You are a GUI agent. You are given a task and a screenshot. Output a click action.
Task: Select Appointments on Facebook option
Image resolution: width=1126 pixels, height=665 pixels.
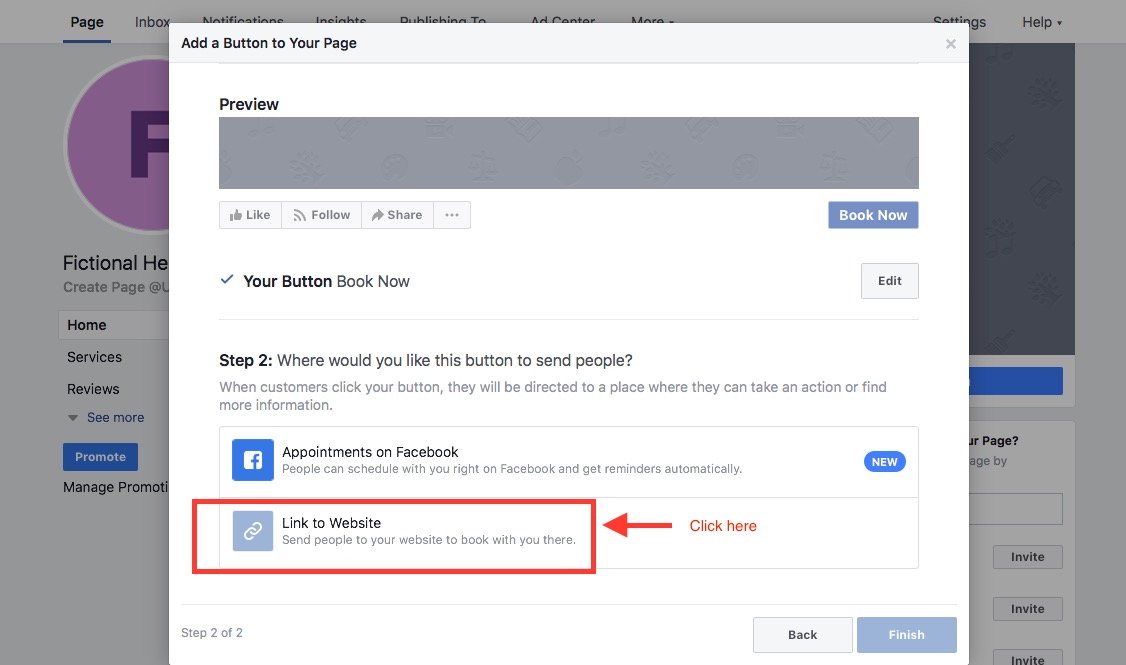(569, 462)
